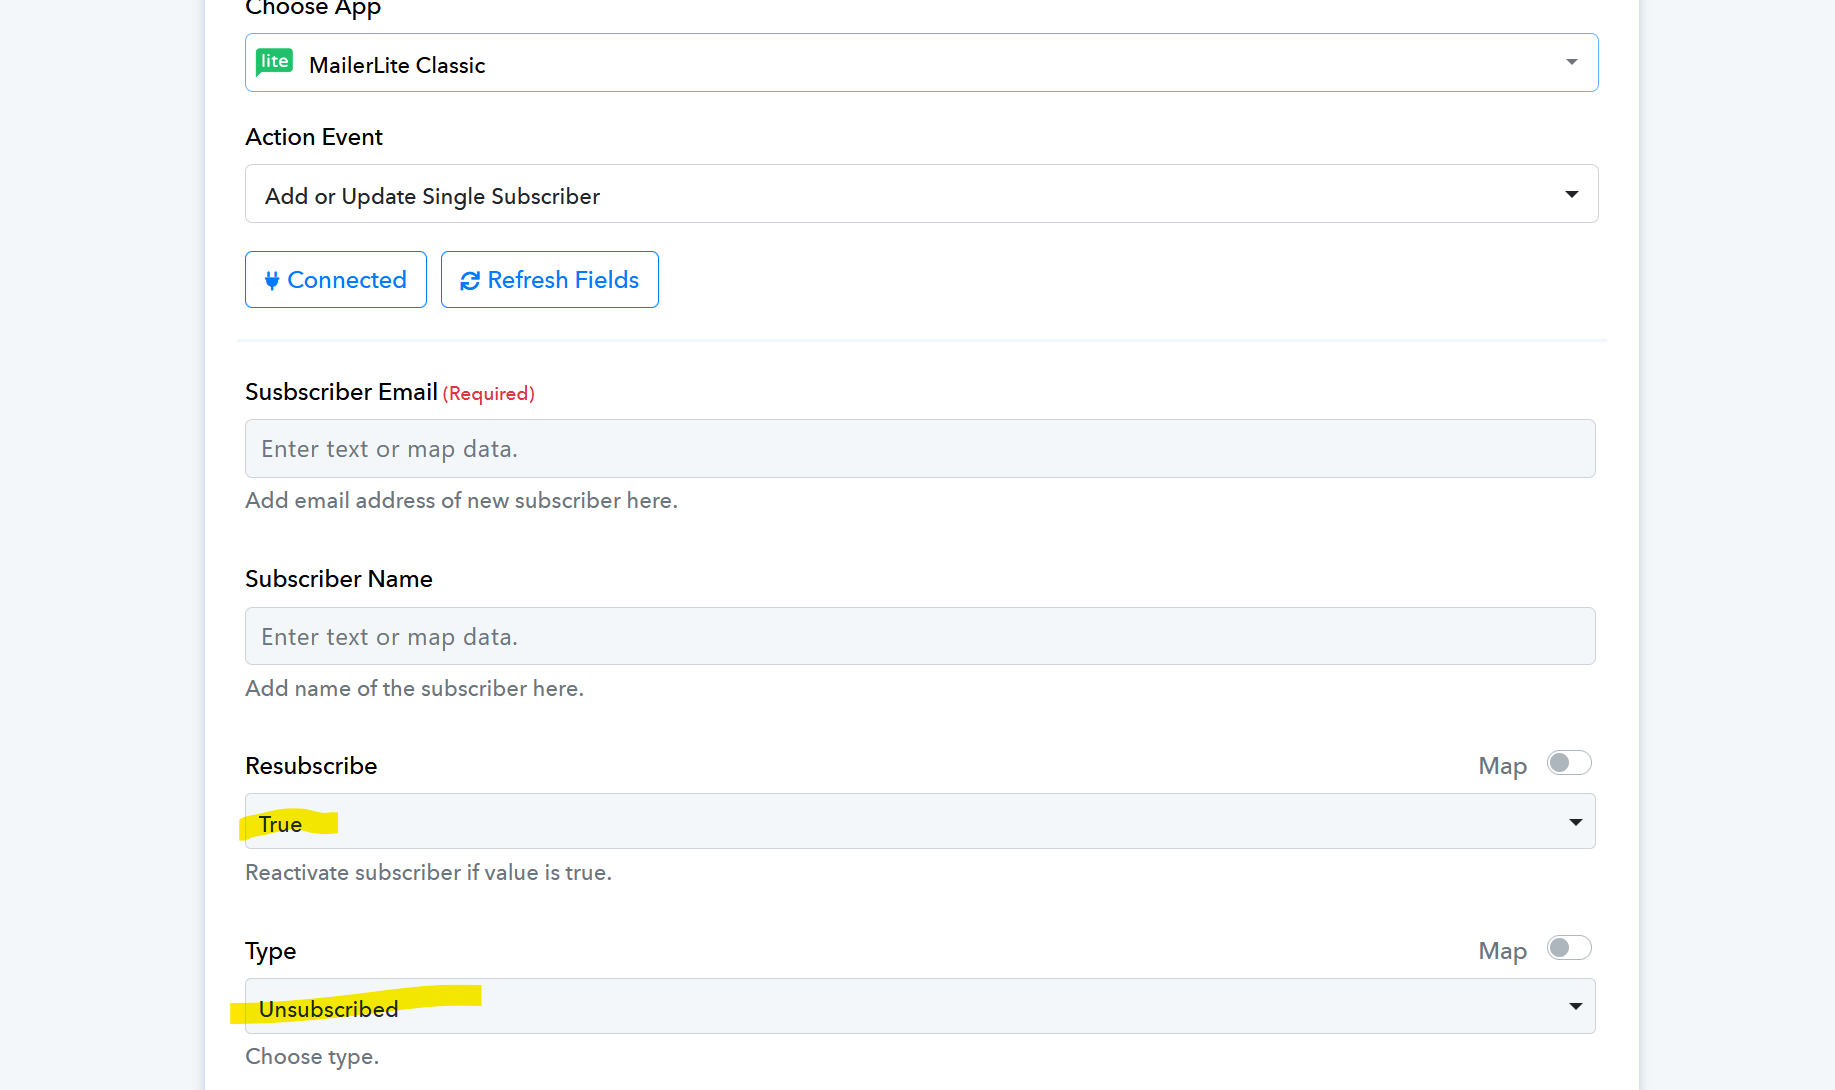Click the red '(Required)' marker text
Image resolution: width=1835 pixels, height=1090 pixels.
pyautogui.click(x=489, y=394)
